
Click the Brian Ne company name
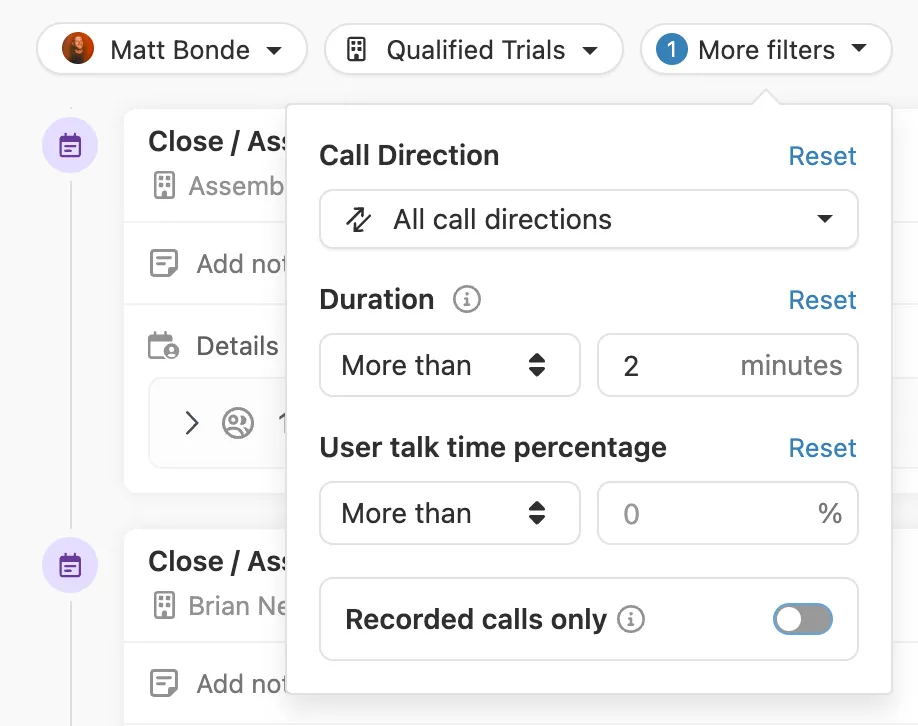pyautogui.click(x=237, y=606)
